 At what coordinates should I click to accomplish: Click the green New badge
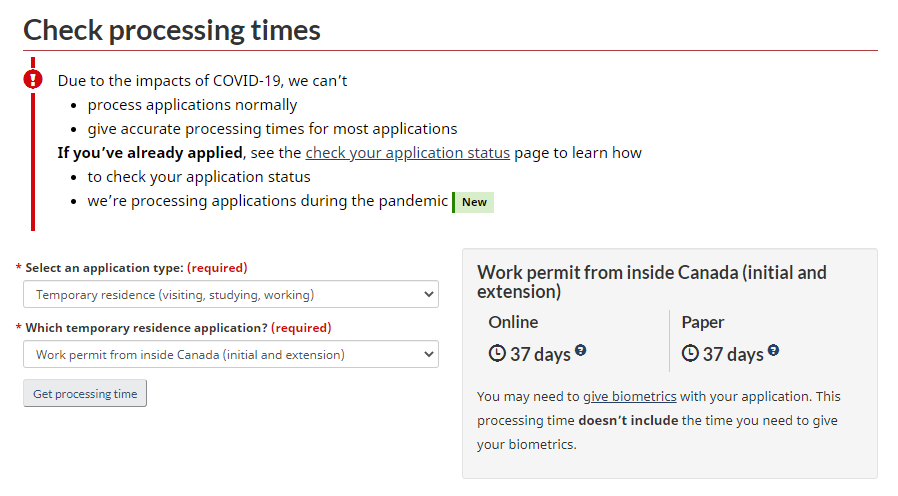tap(474, 202)
